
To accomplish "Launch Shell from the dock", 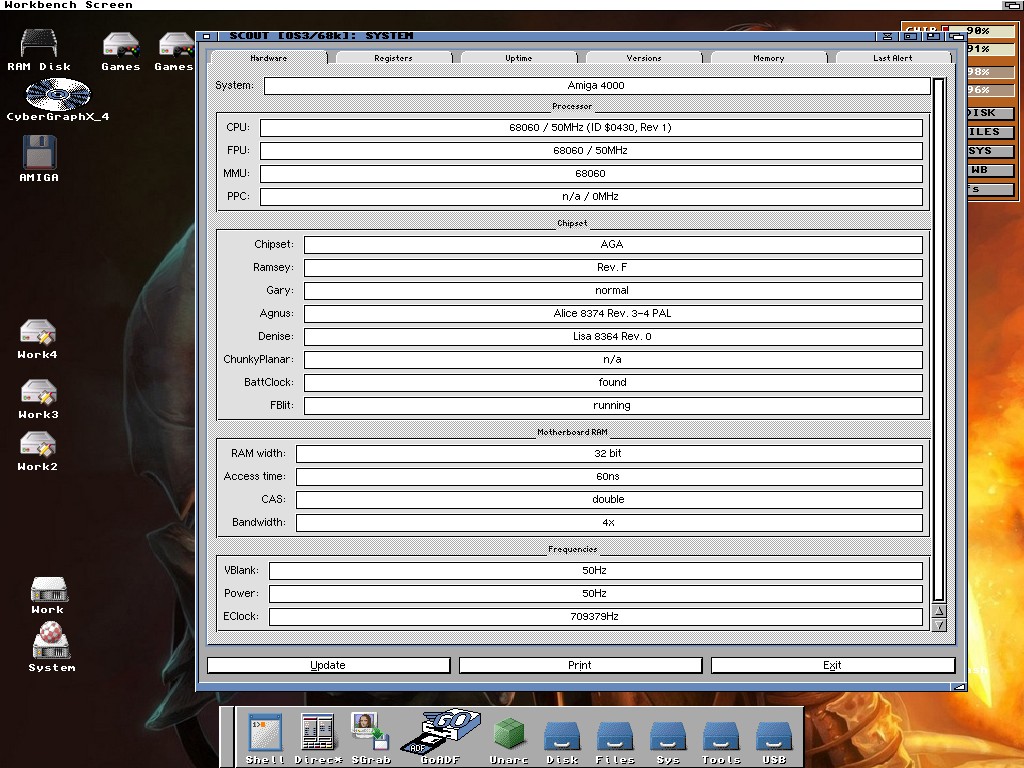I will [x=265, y=739].
